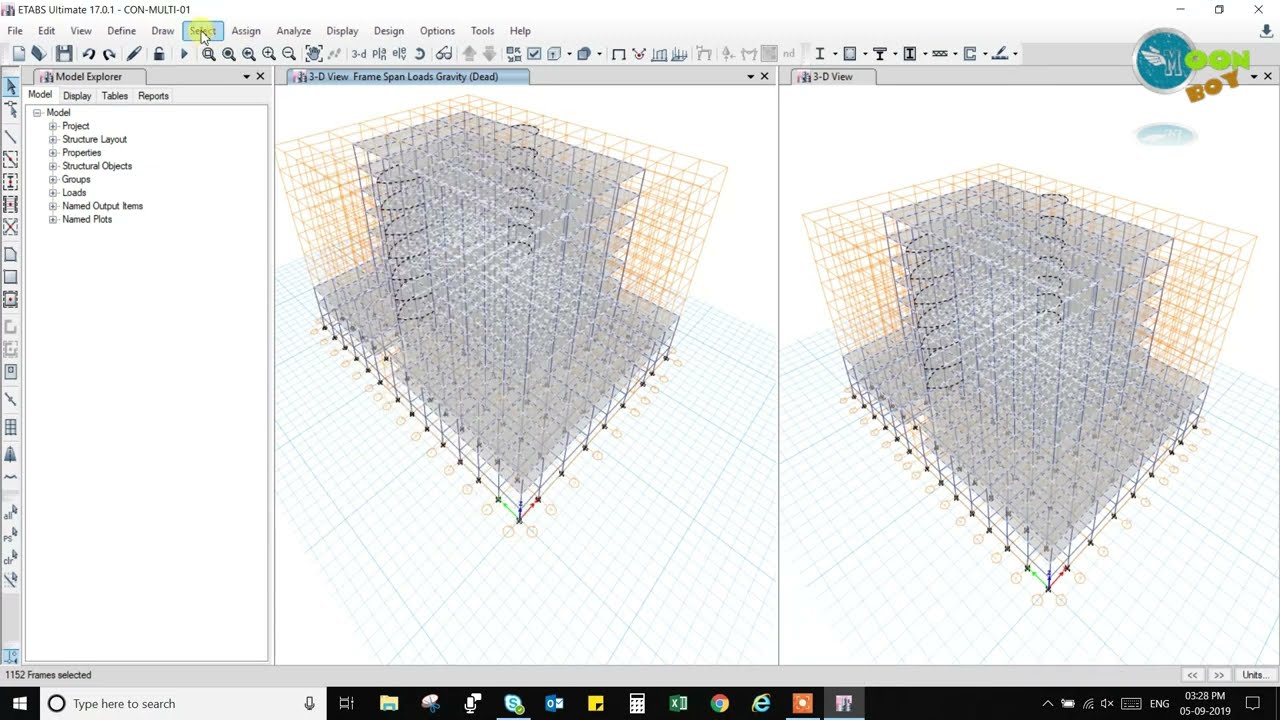Open the Design menu
This screenshot has height=720, width=1280.
coord(389,31)
